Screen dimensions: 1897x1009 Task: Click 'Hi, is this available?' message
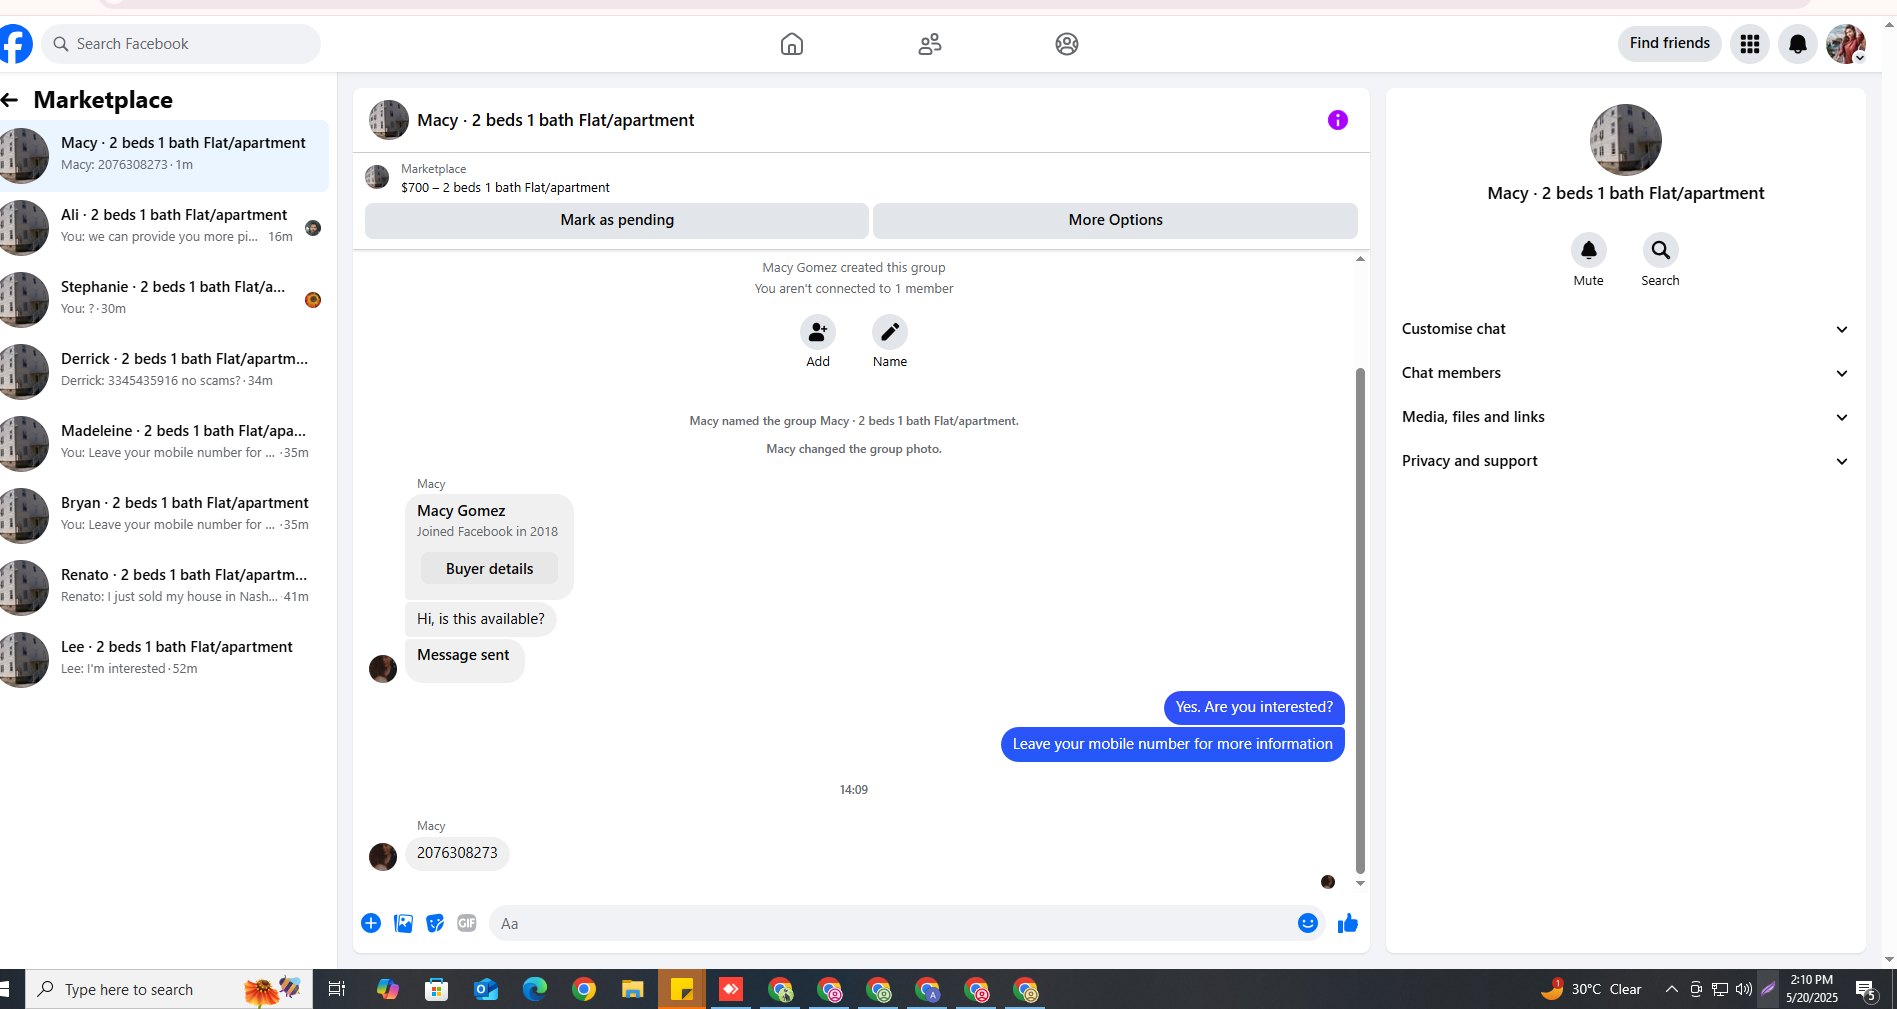[481, 619]
